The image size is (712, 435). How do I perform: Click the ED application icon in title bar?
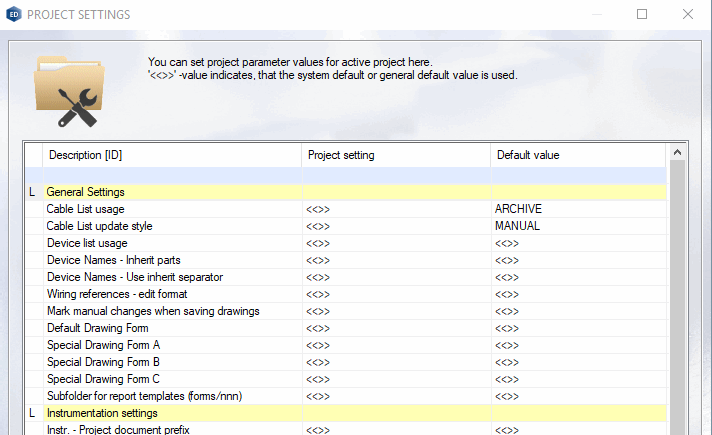point(13,15)
